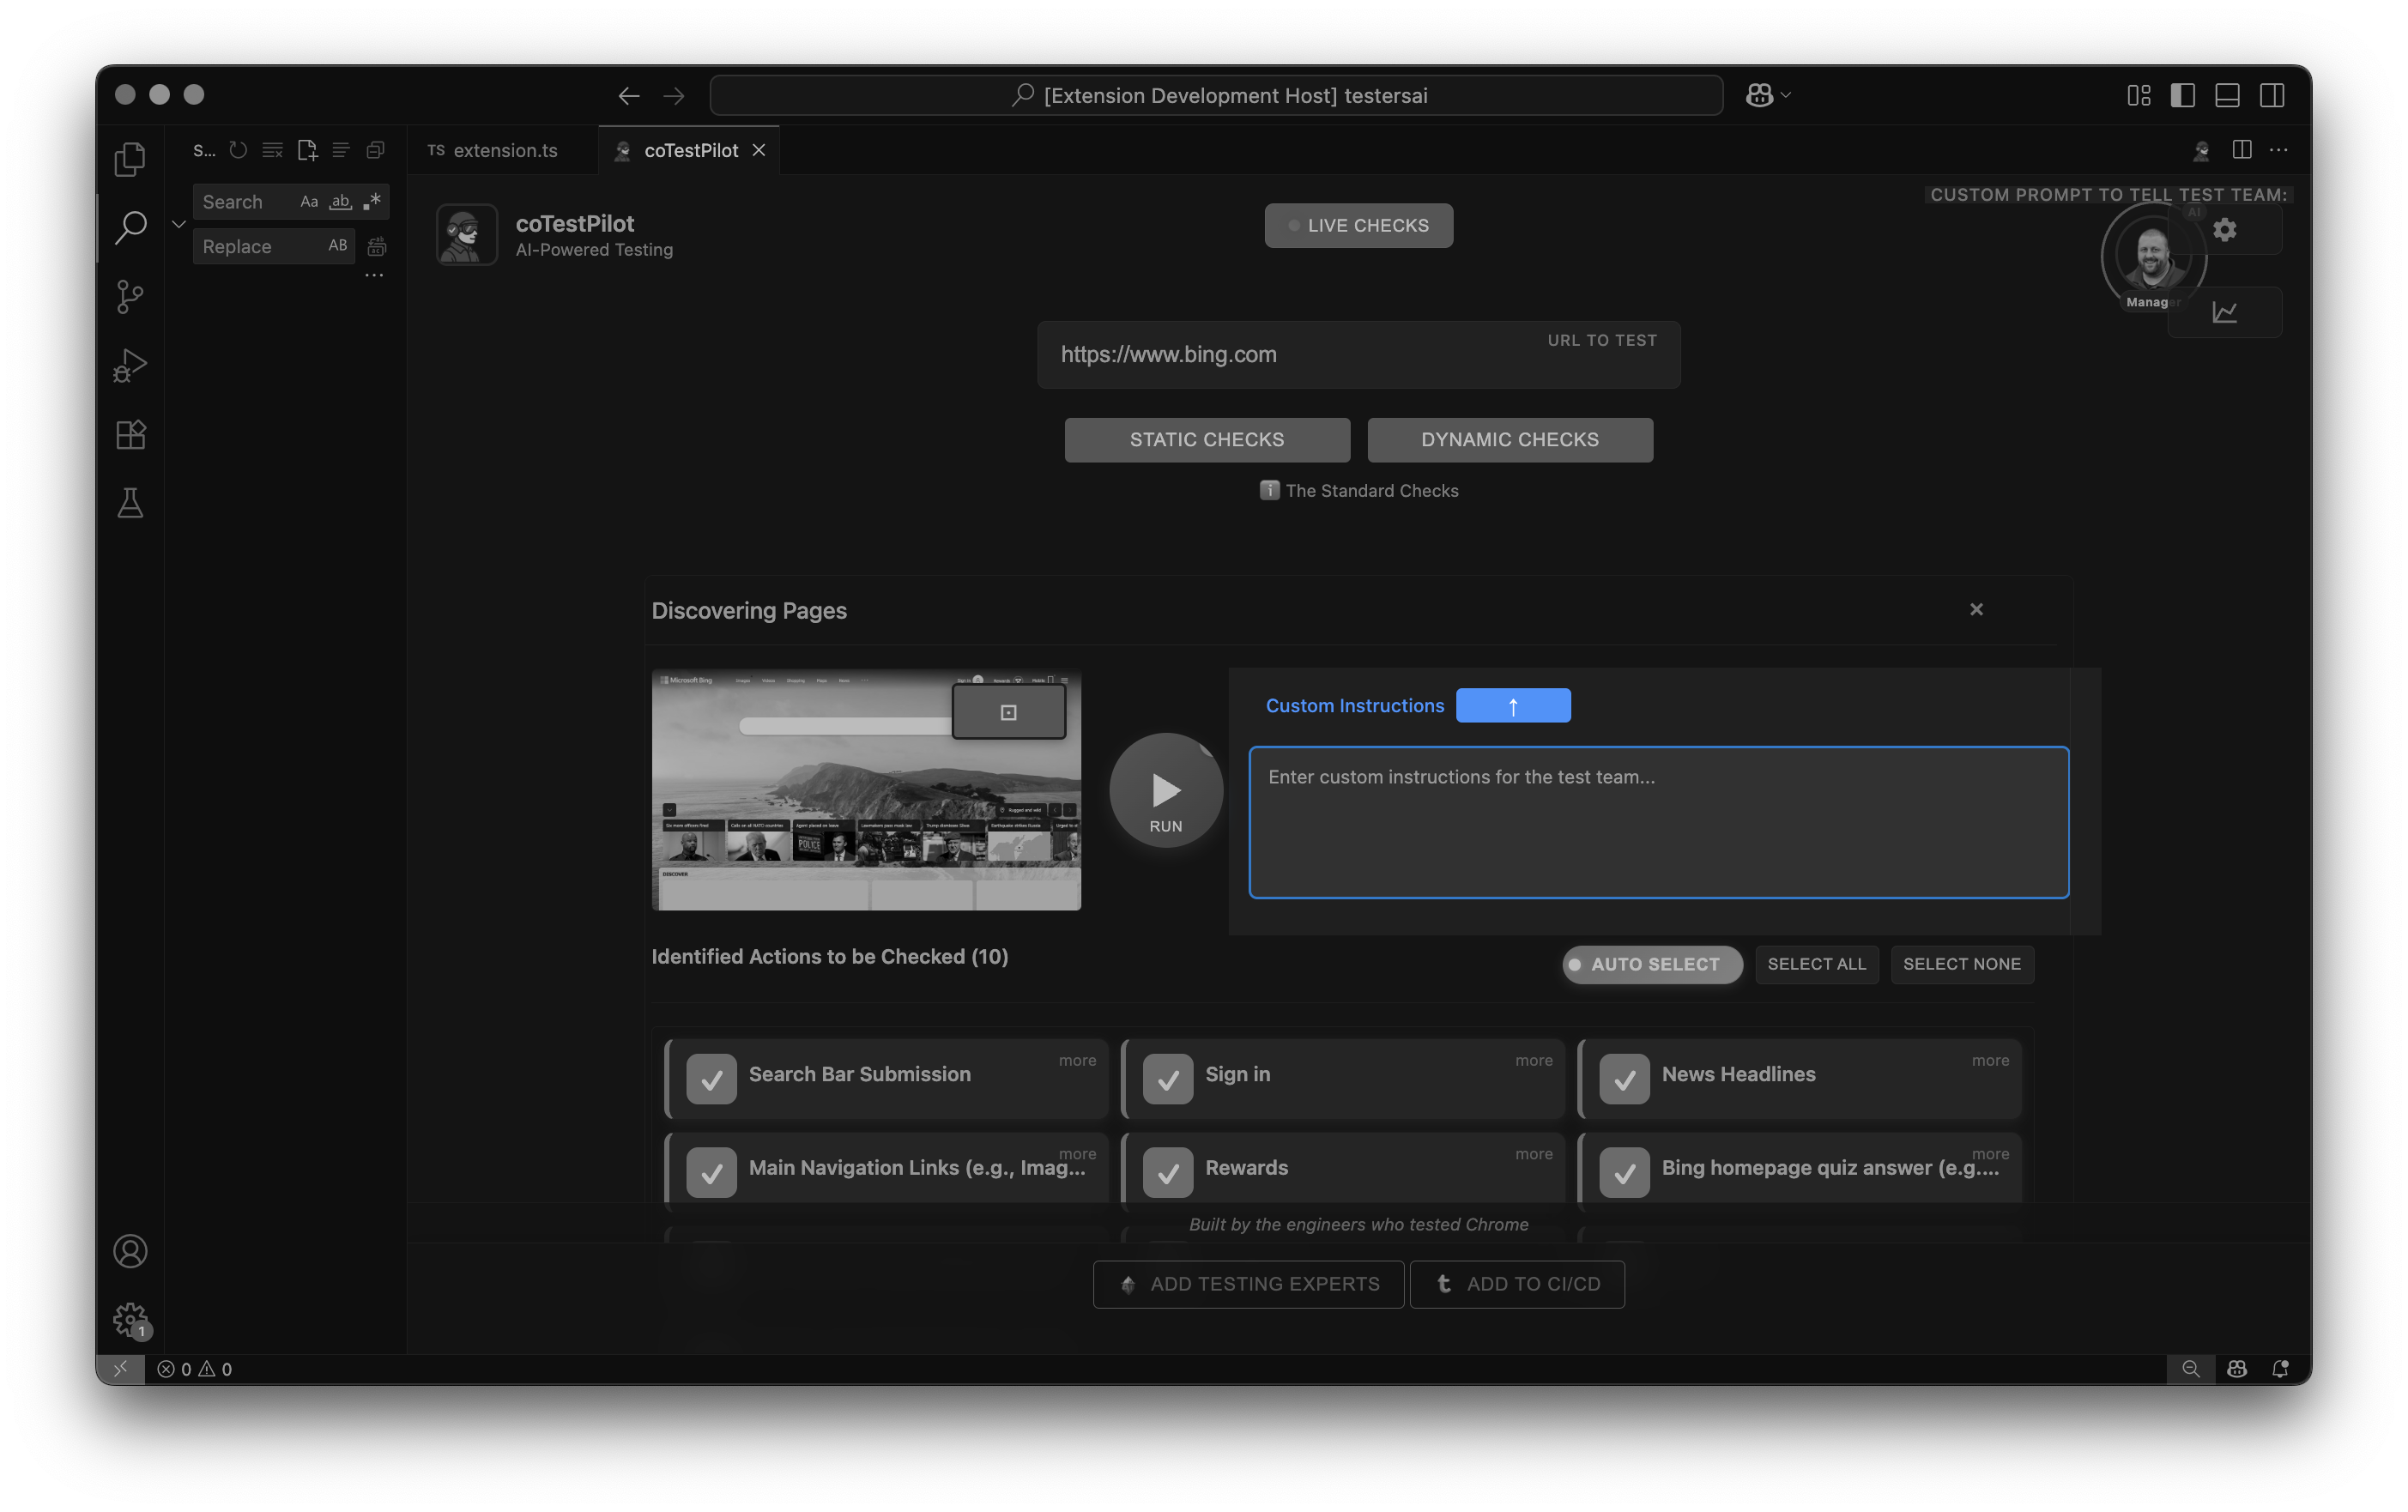
Task: Collapse the Replace toggle chevron
Action: click(179, 224)
